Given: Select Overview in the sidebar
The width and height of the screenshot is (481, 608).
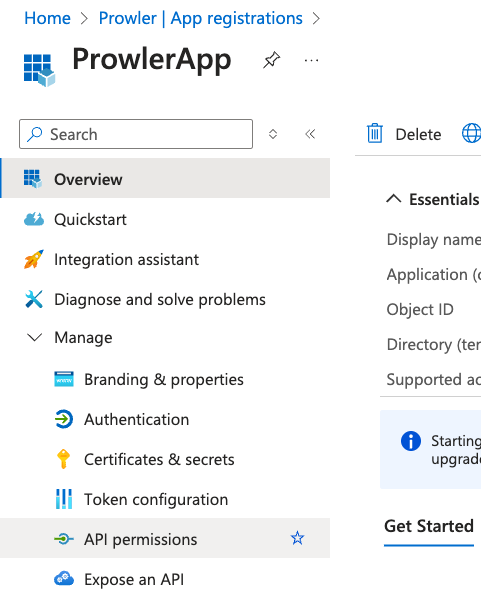Looking at the screenshot, I should pos(165,178).
